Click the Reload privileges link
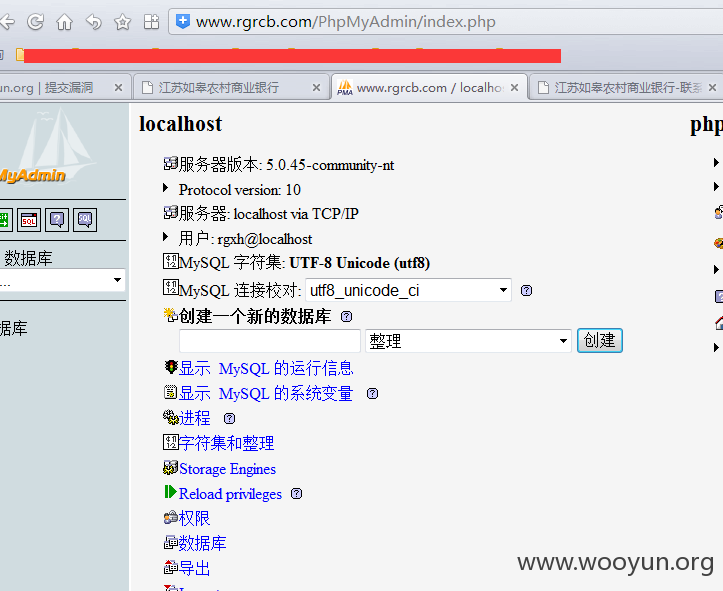723x591 pixels. pyautogui.click(x=230, y=493)
